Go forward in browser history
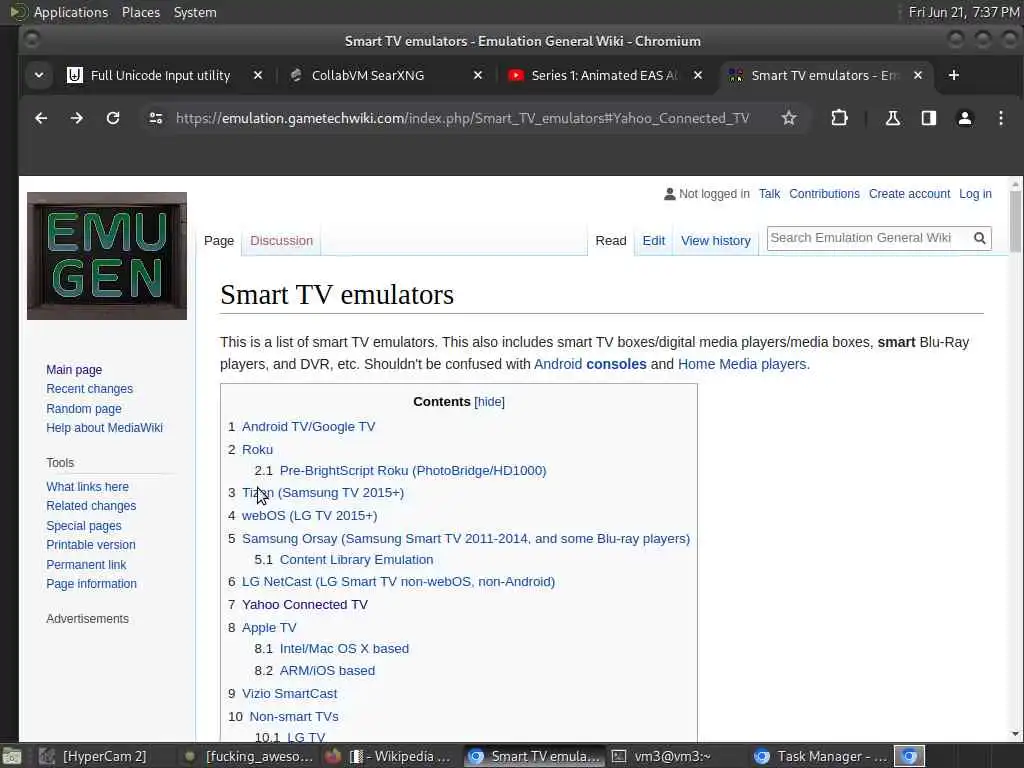1024x768 pixels. (77, 118)
